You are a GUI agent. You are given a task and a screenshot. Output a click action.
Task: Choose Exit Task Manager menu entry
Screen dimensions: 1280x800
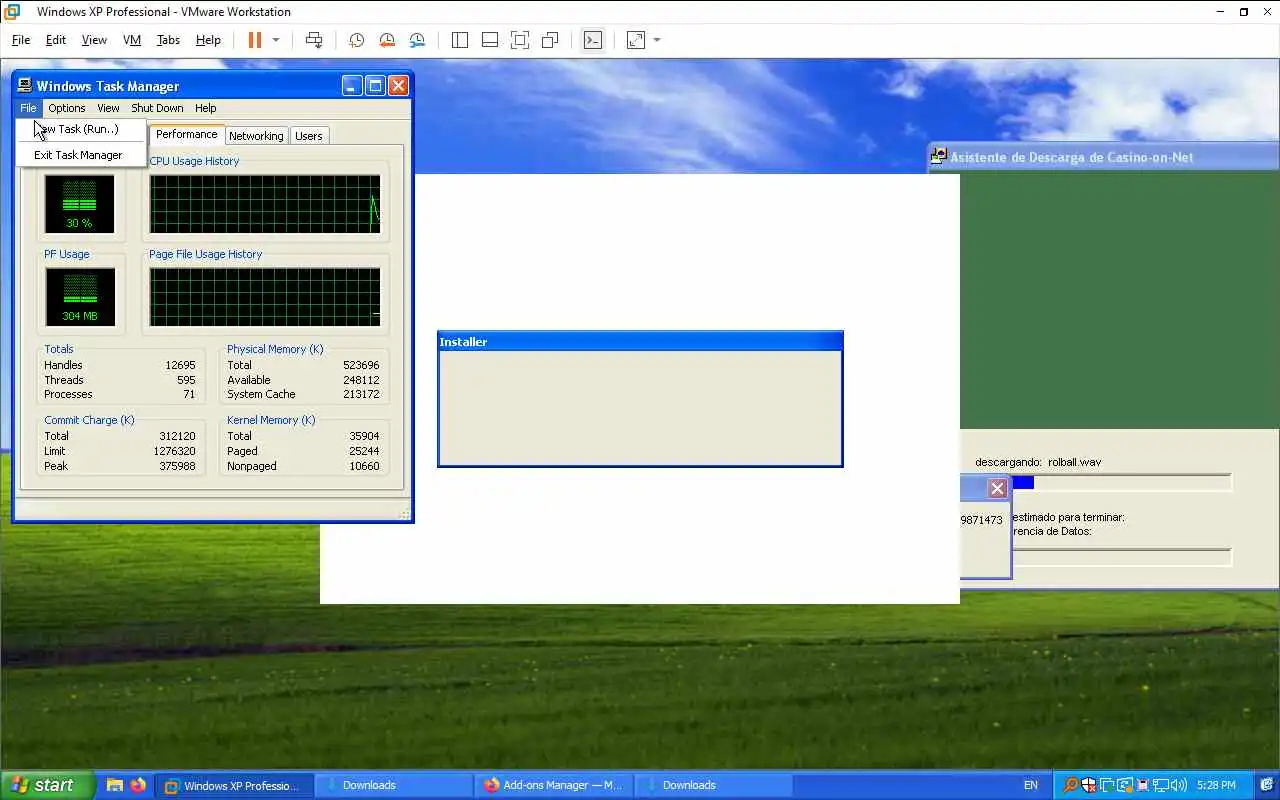click(x=81, y=155)
